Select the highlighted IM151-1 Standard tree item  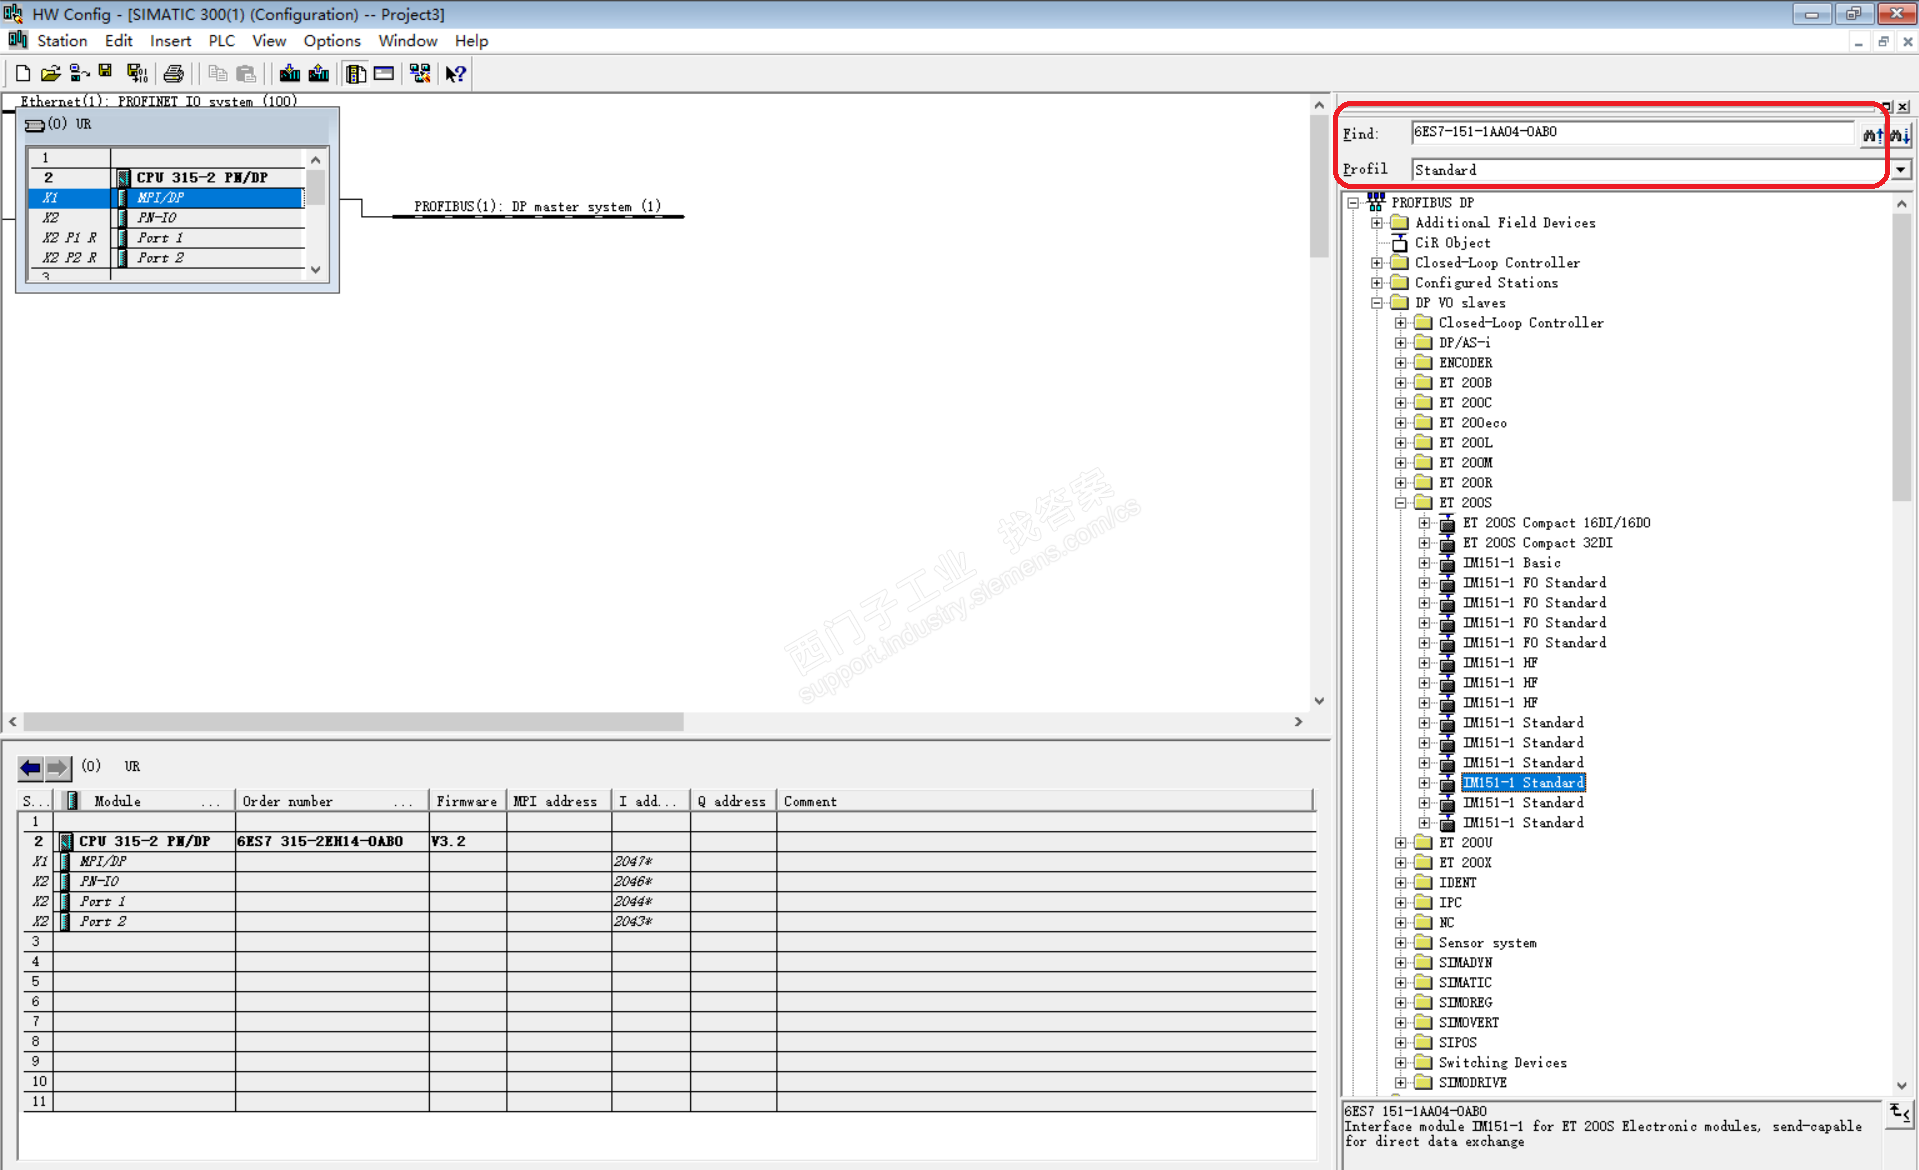[x=1523, y=783]
